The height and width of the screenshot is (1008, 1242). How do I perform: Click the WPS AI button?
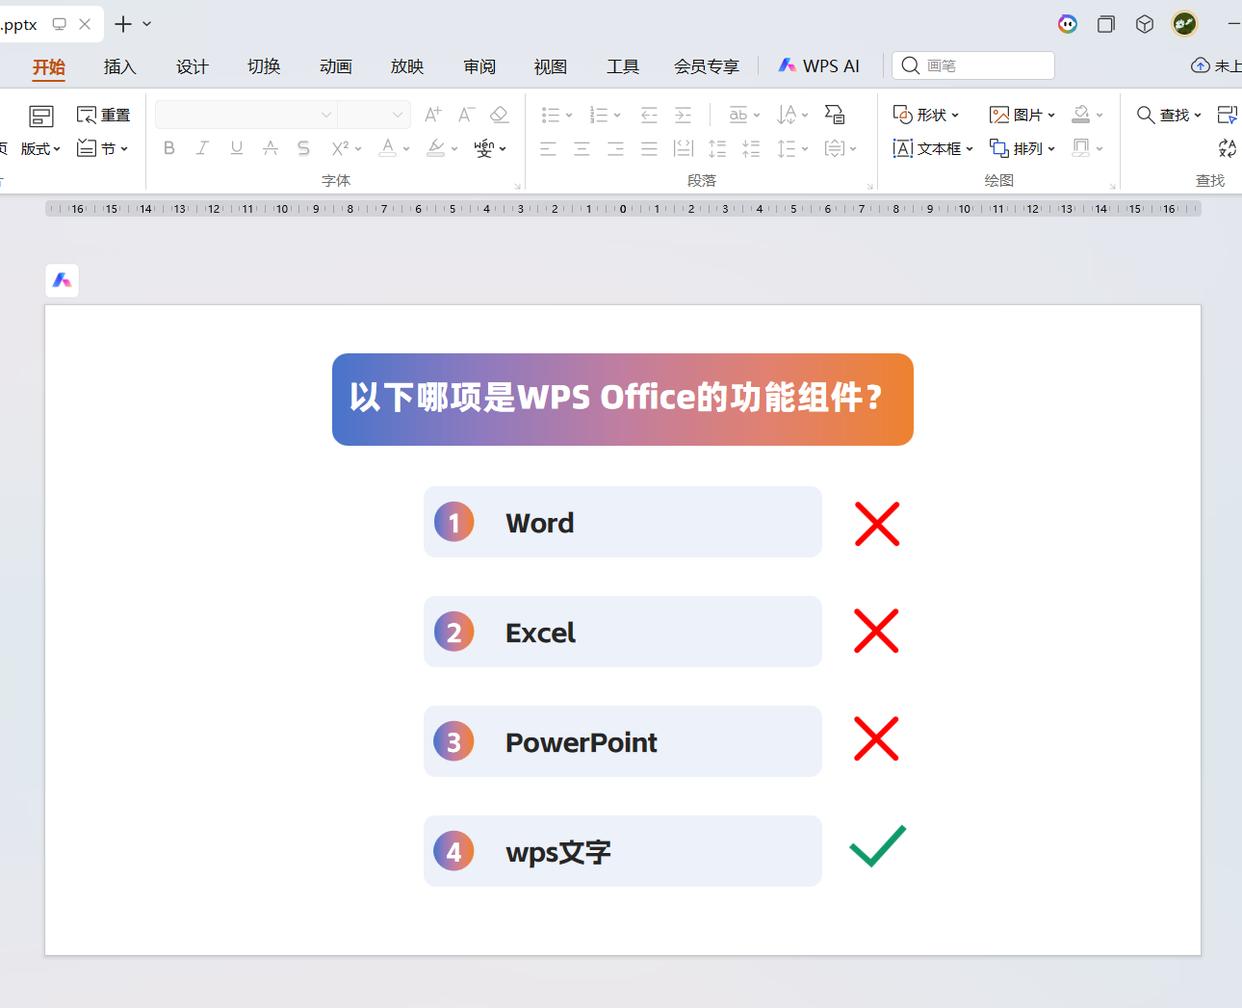pos(819,66)
